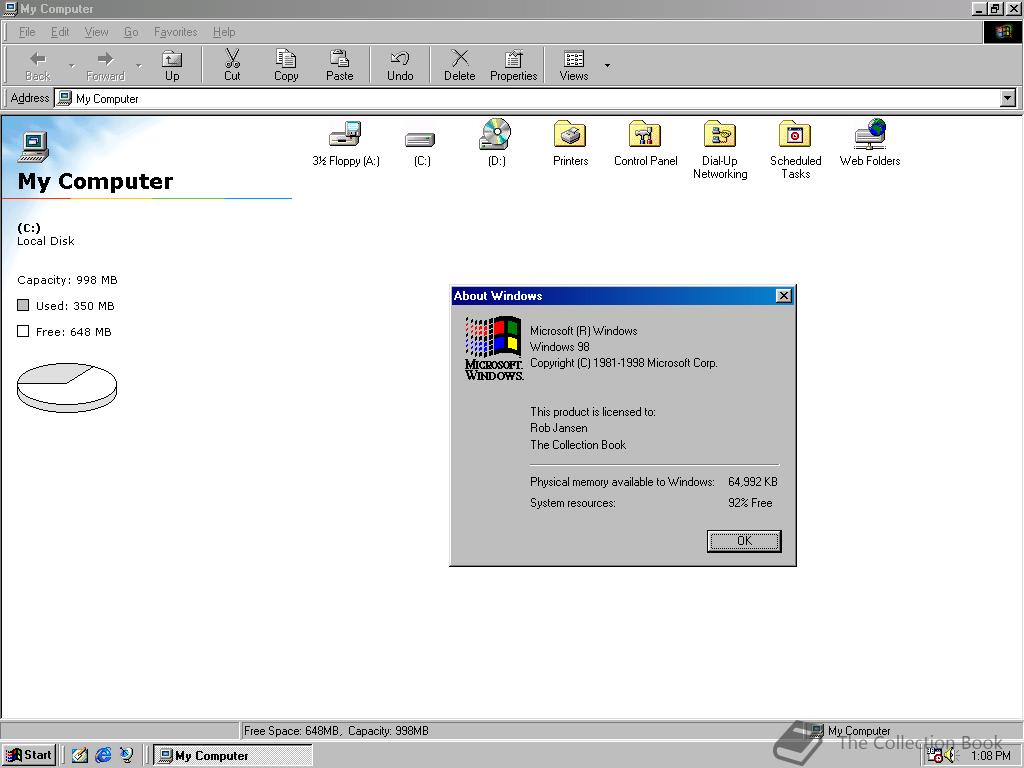This screenshot has height=768, width=1024.
Task: Click the Undo toolbar icon
Action: click(400, 66)
